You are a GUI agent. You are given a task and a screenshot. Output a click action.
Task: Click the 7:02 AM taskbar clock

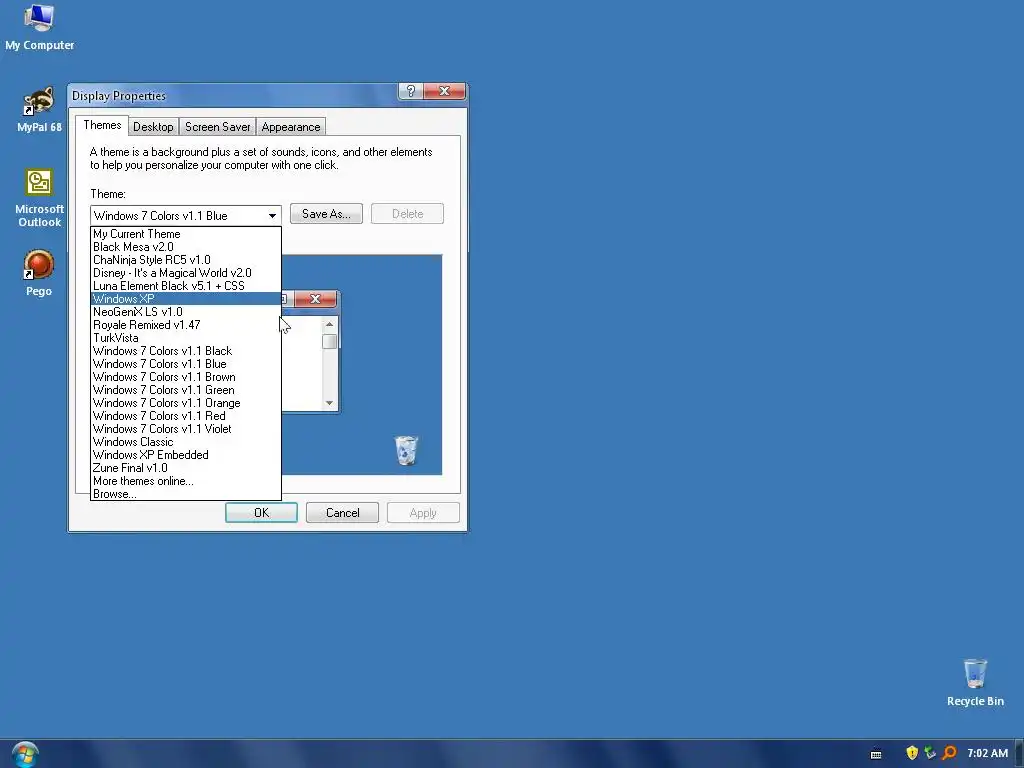click(x=987, y=753)
